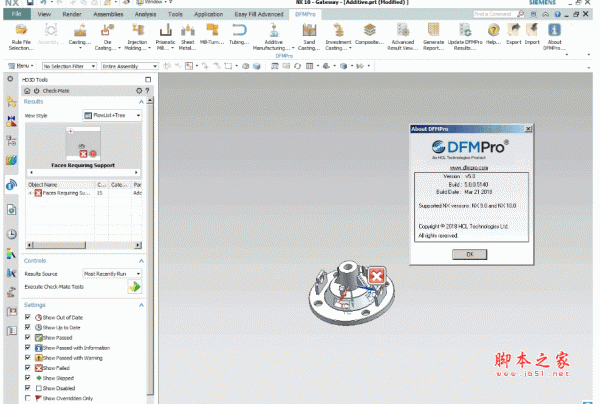Open Rule File Selection tool
Viewport: 600px width, 404px height.
click(x=21, y=37)
